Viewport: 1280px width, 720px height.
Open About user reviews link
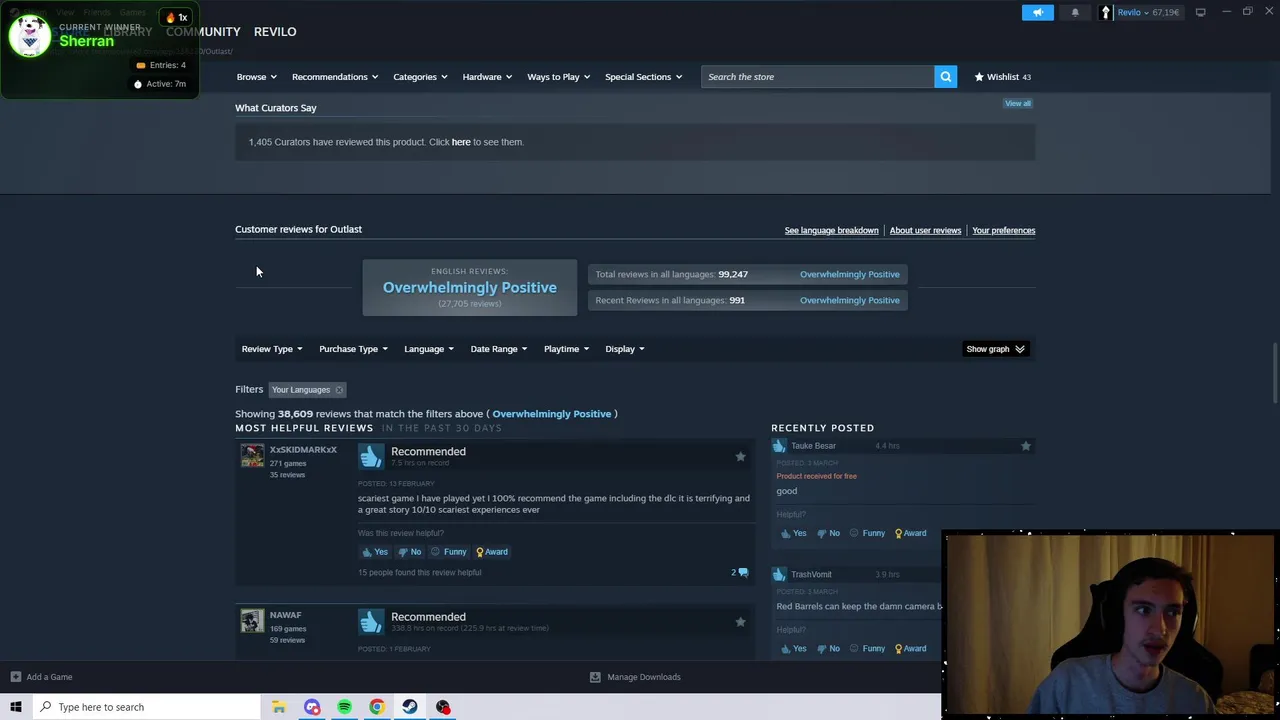tap(925, 230)
